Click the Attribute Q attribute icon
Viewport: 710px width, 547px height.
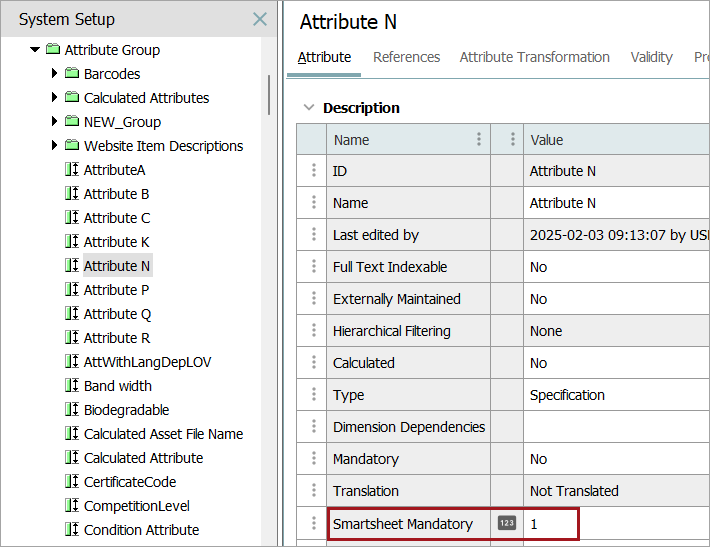(x=72, y=313)
